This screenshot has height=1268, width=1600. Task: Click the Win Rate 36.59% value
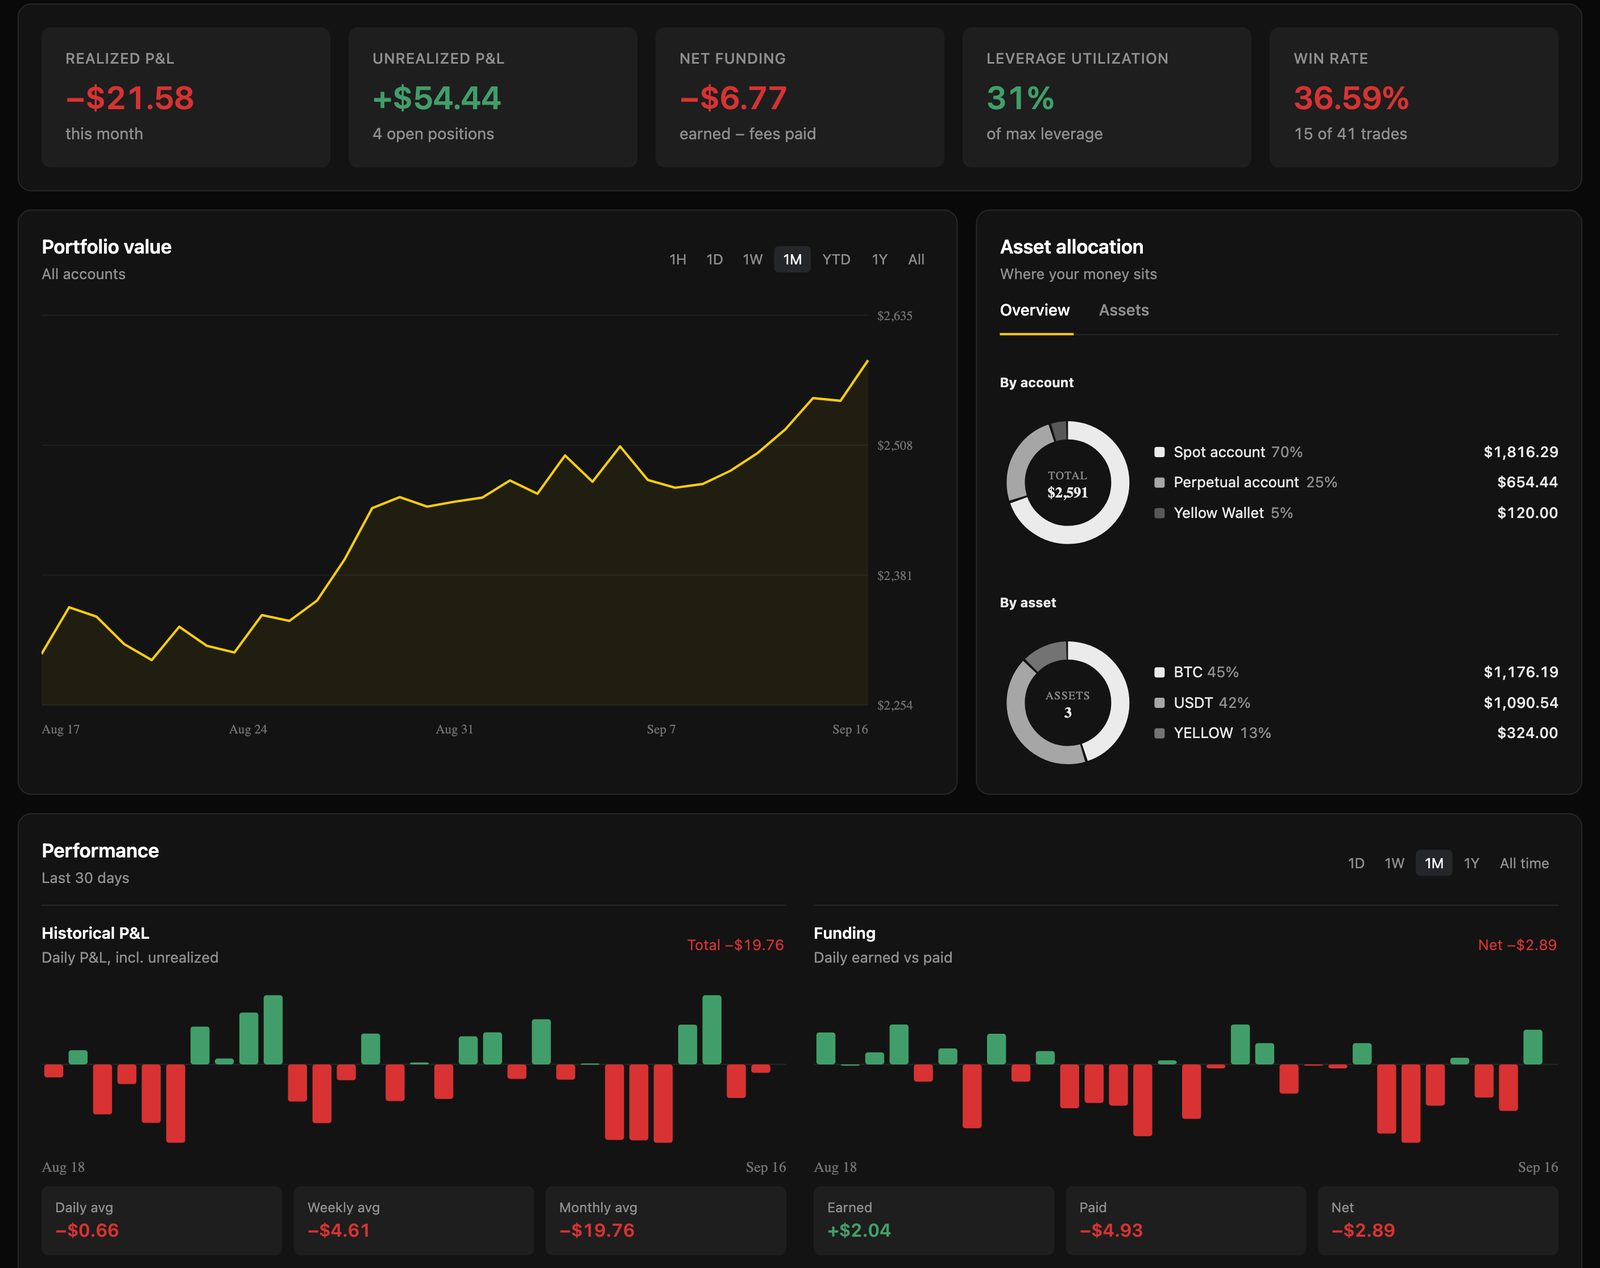click(1351, 98)
